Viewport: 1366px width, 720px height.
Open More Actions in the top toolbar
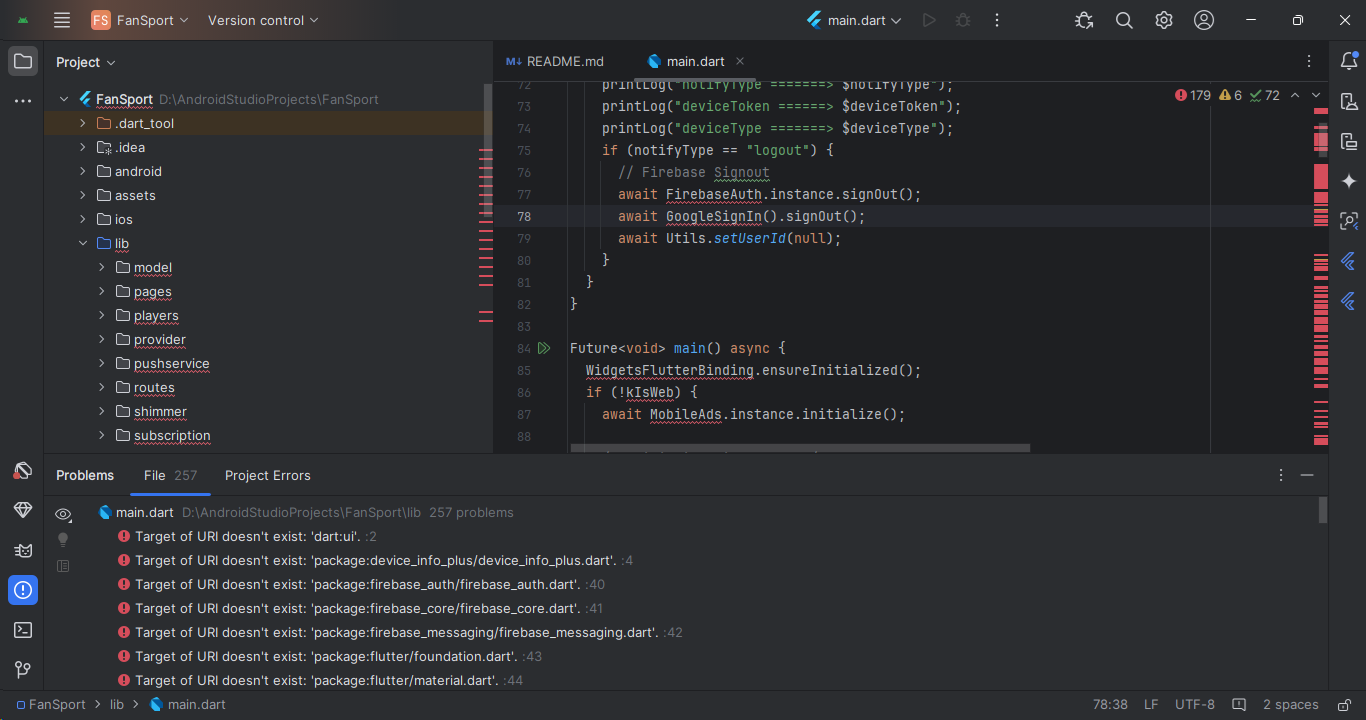(997, 20)
